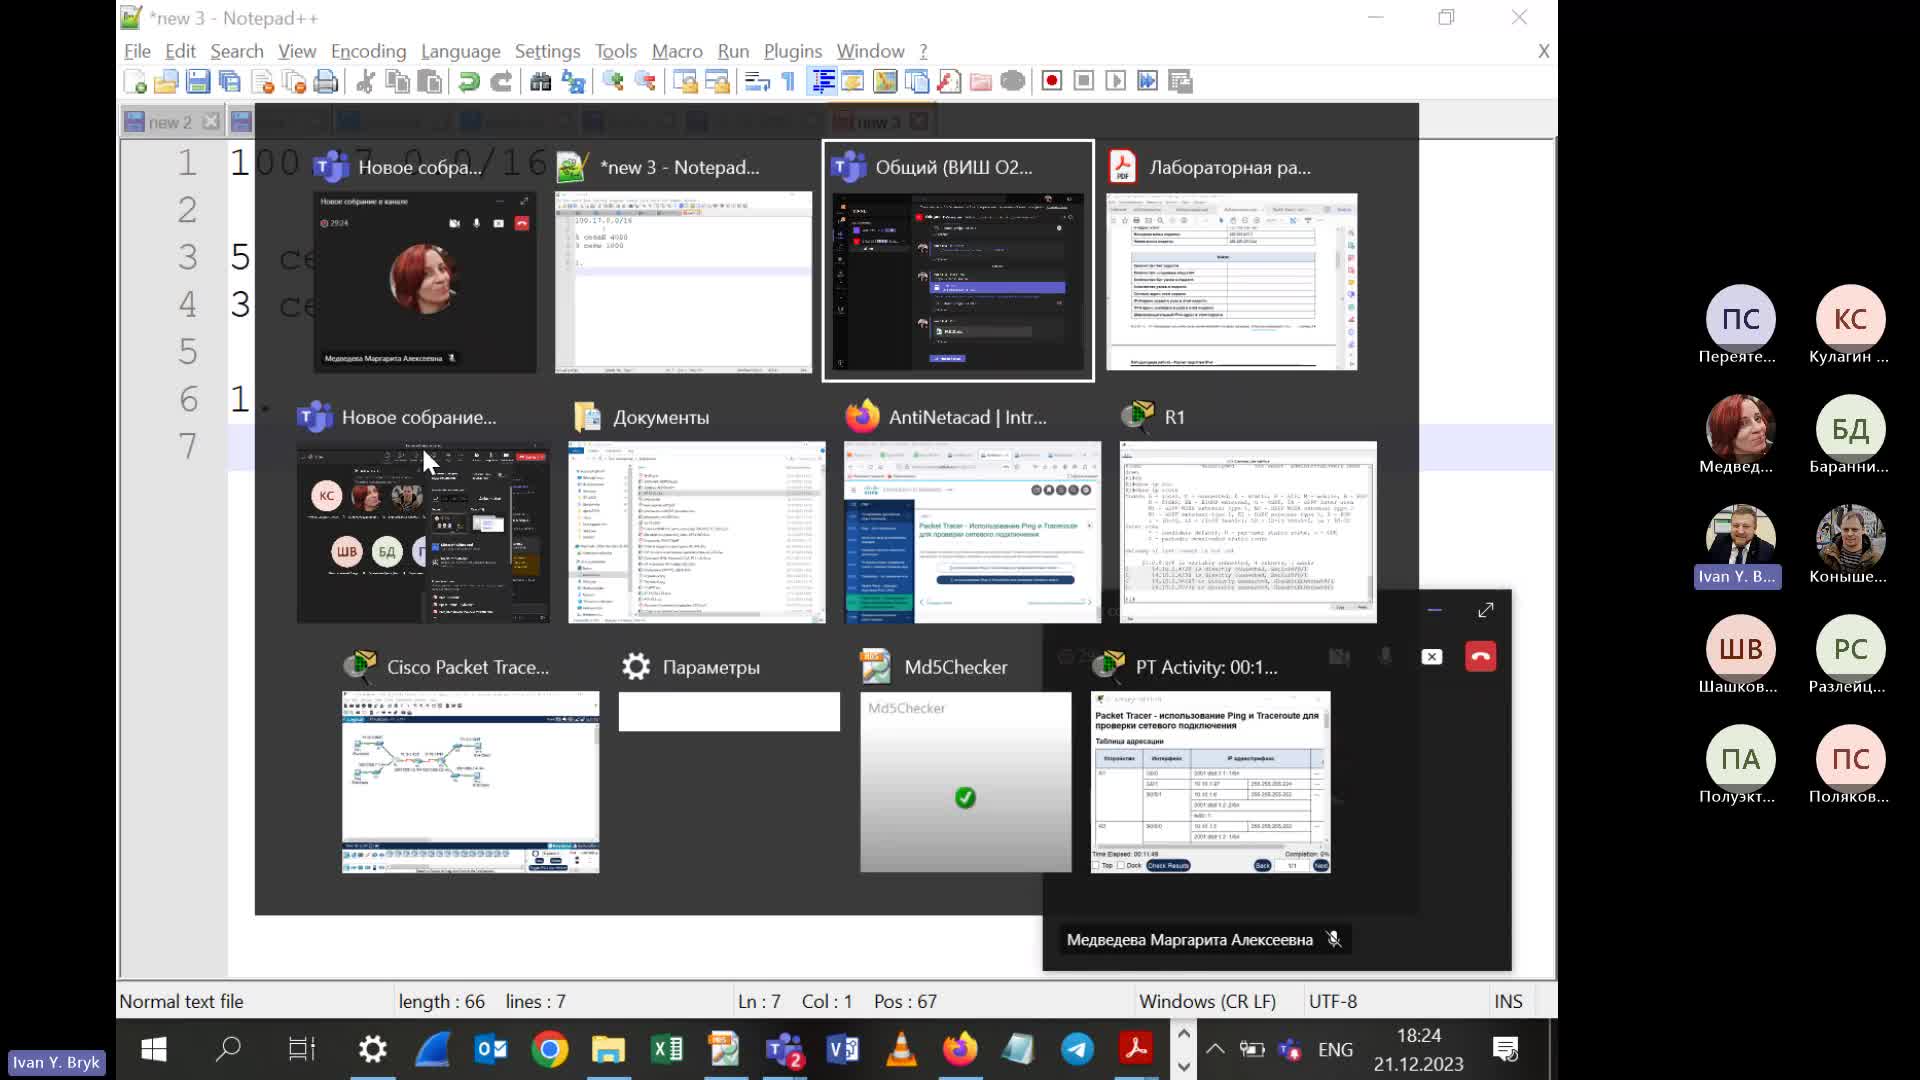
Task: Toggle Synchronize vertical scrolling icon
Action: (685, 82)
